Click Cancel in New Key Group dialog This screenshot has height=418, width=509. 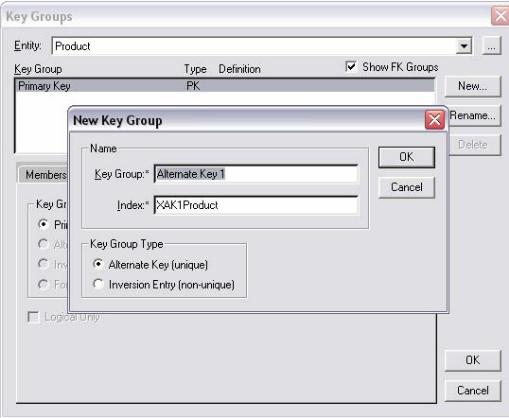click(x=406, y=187)
